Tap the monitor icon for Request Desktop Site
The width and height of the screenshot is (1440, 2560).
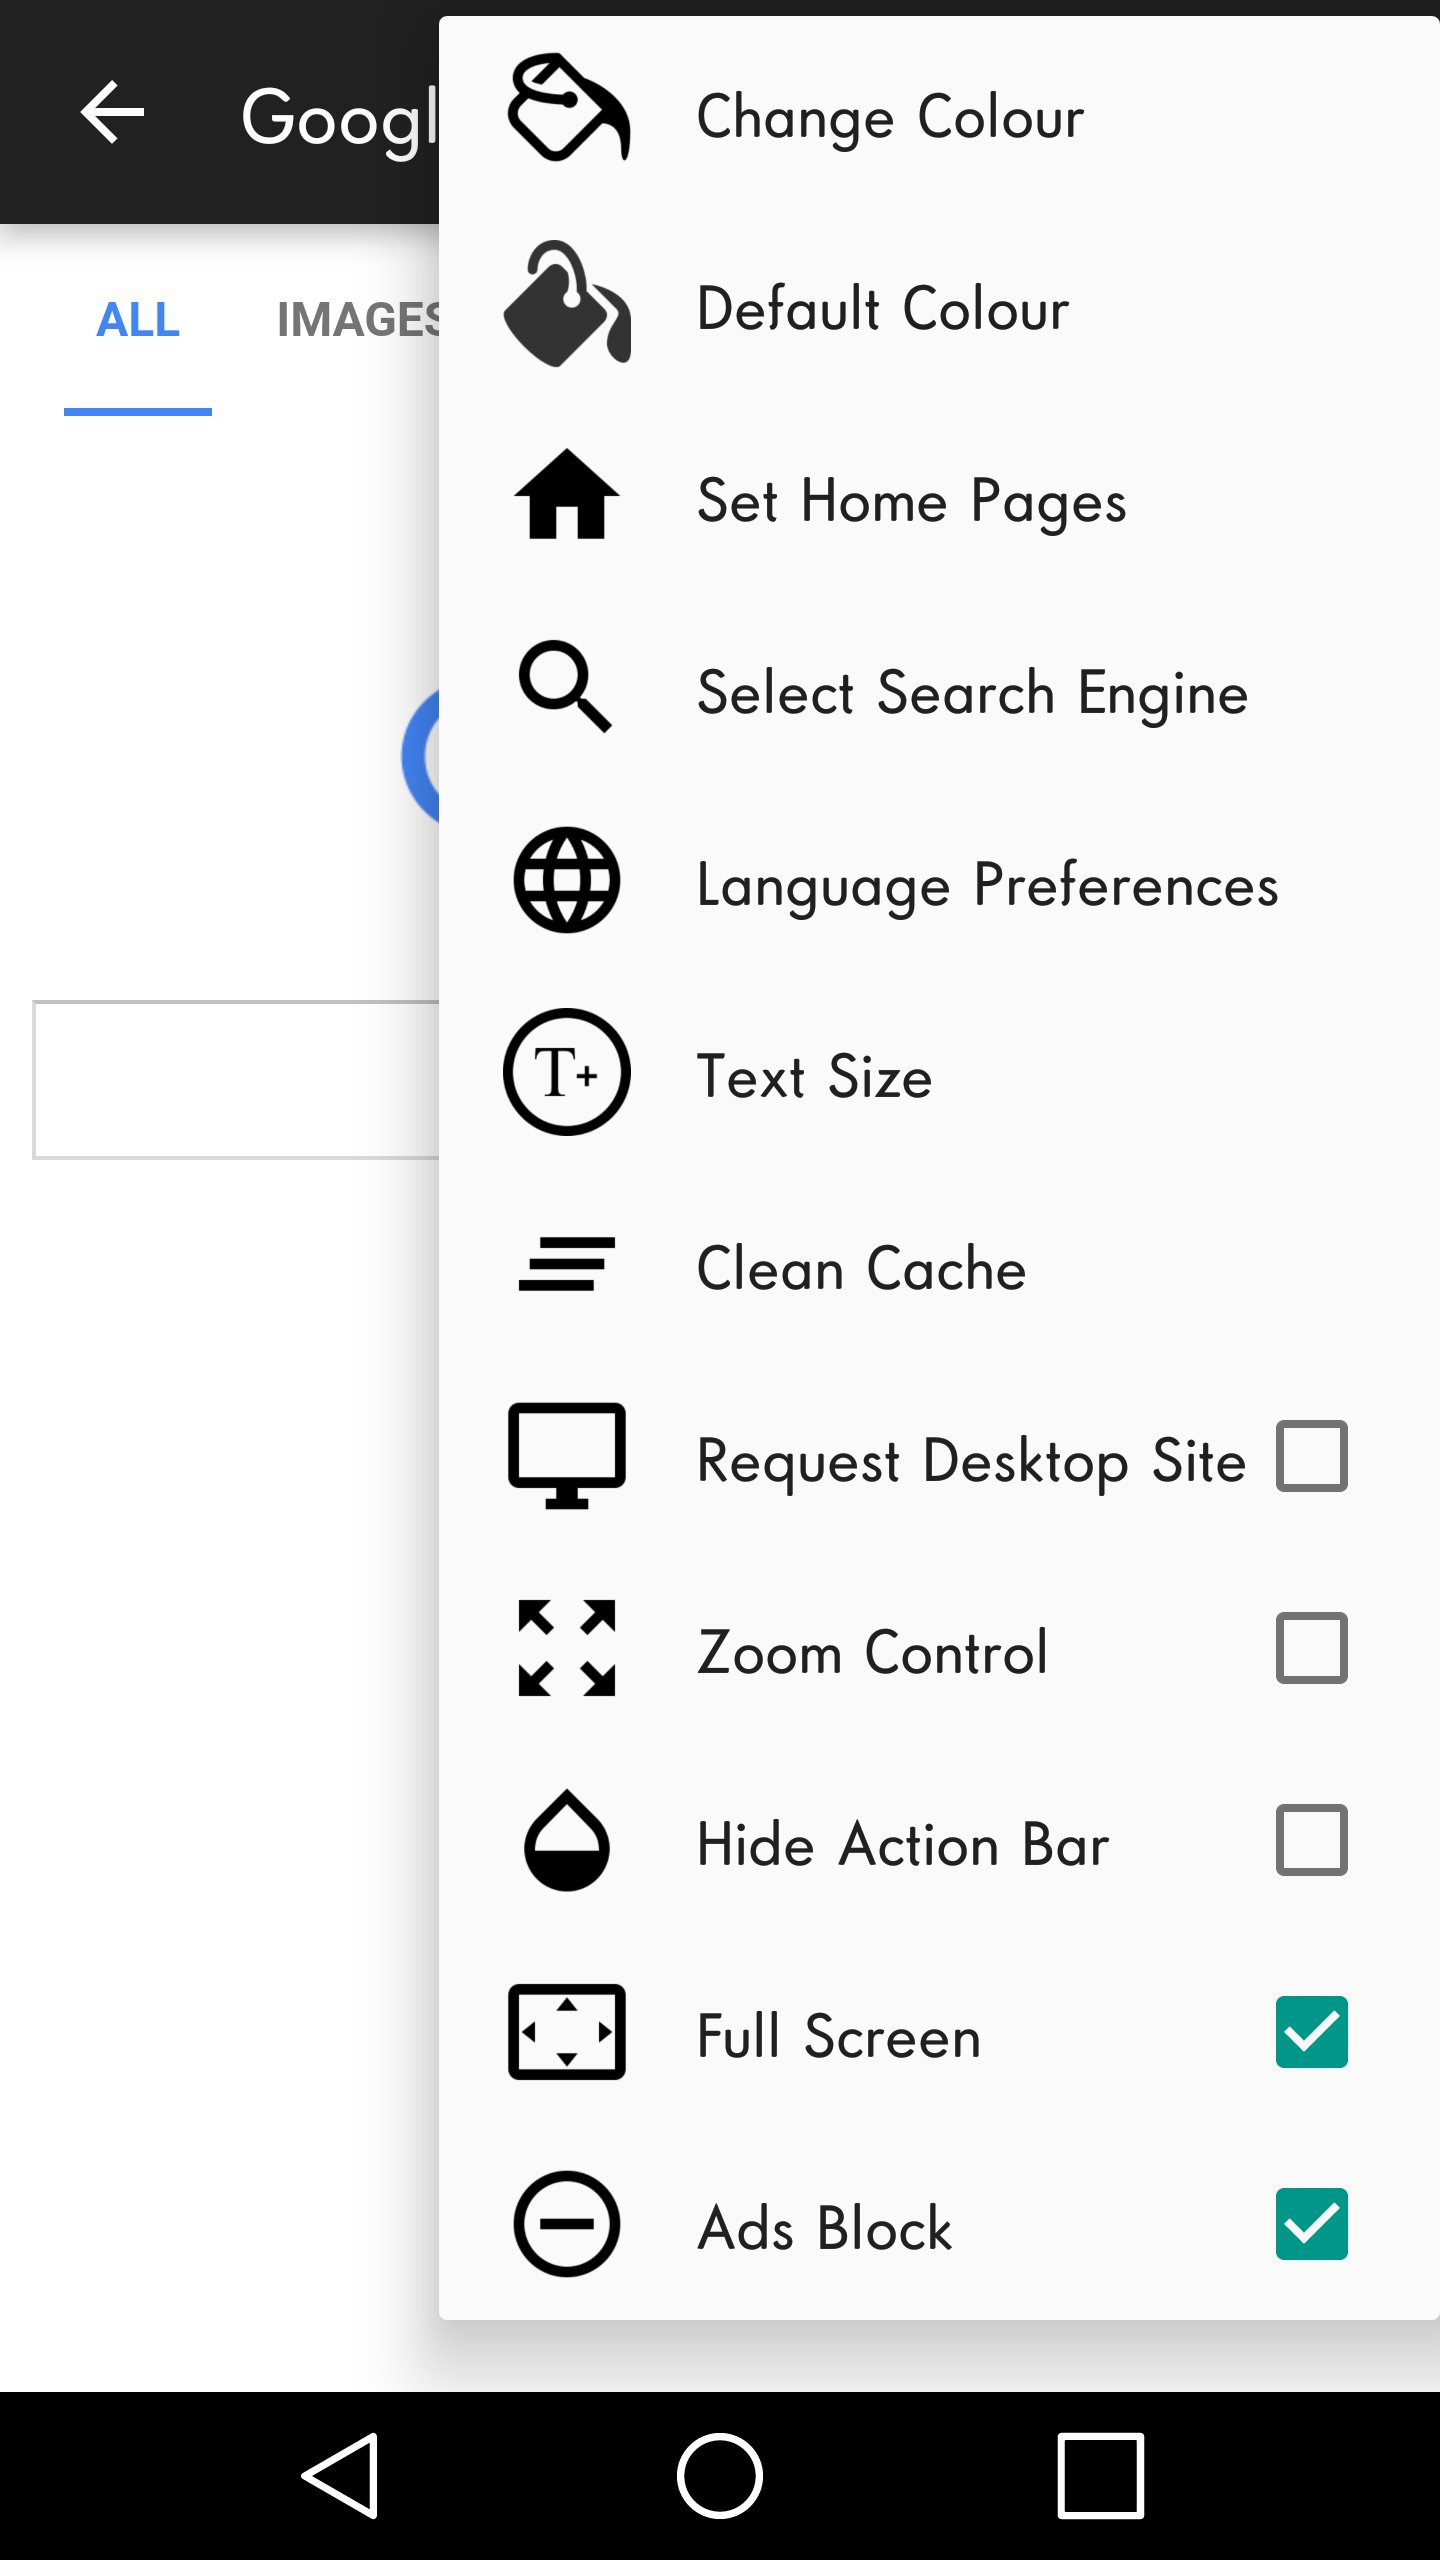click(567, 1456)
